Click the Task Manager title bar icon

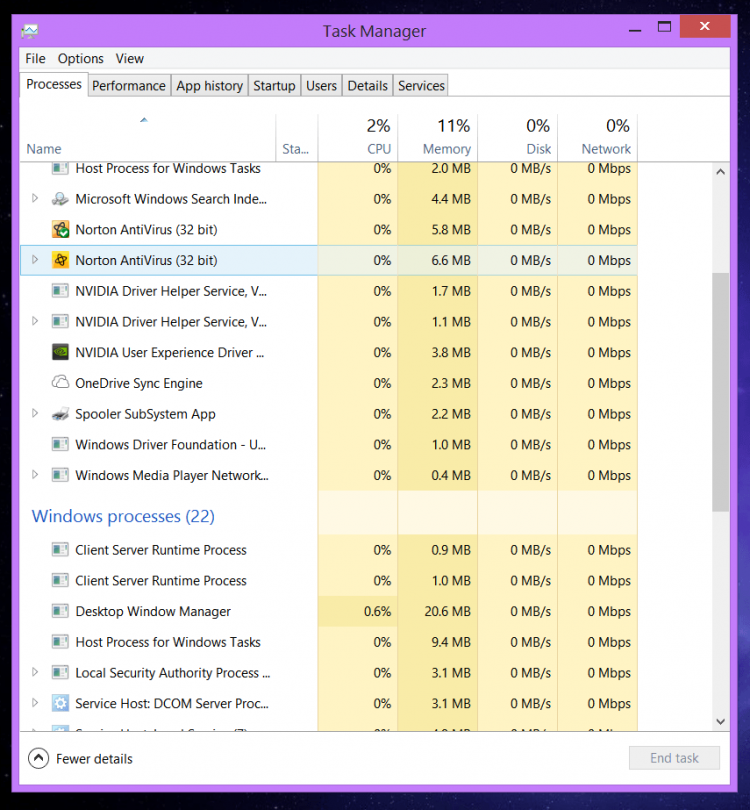pos(30,31)
